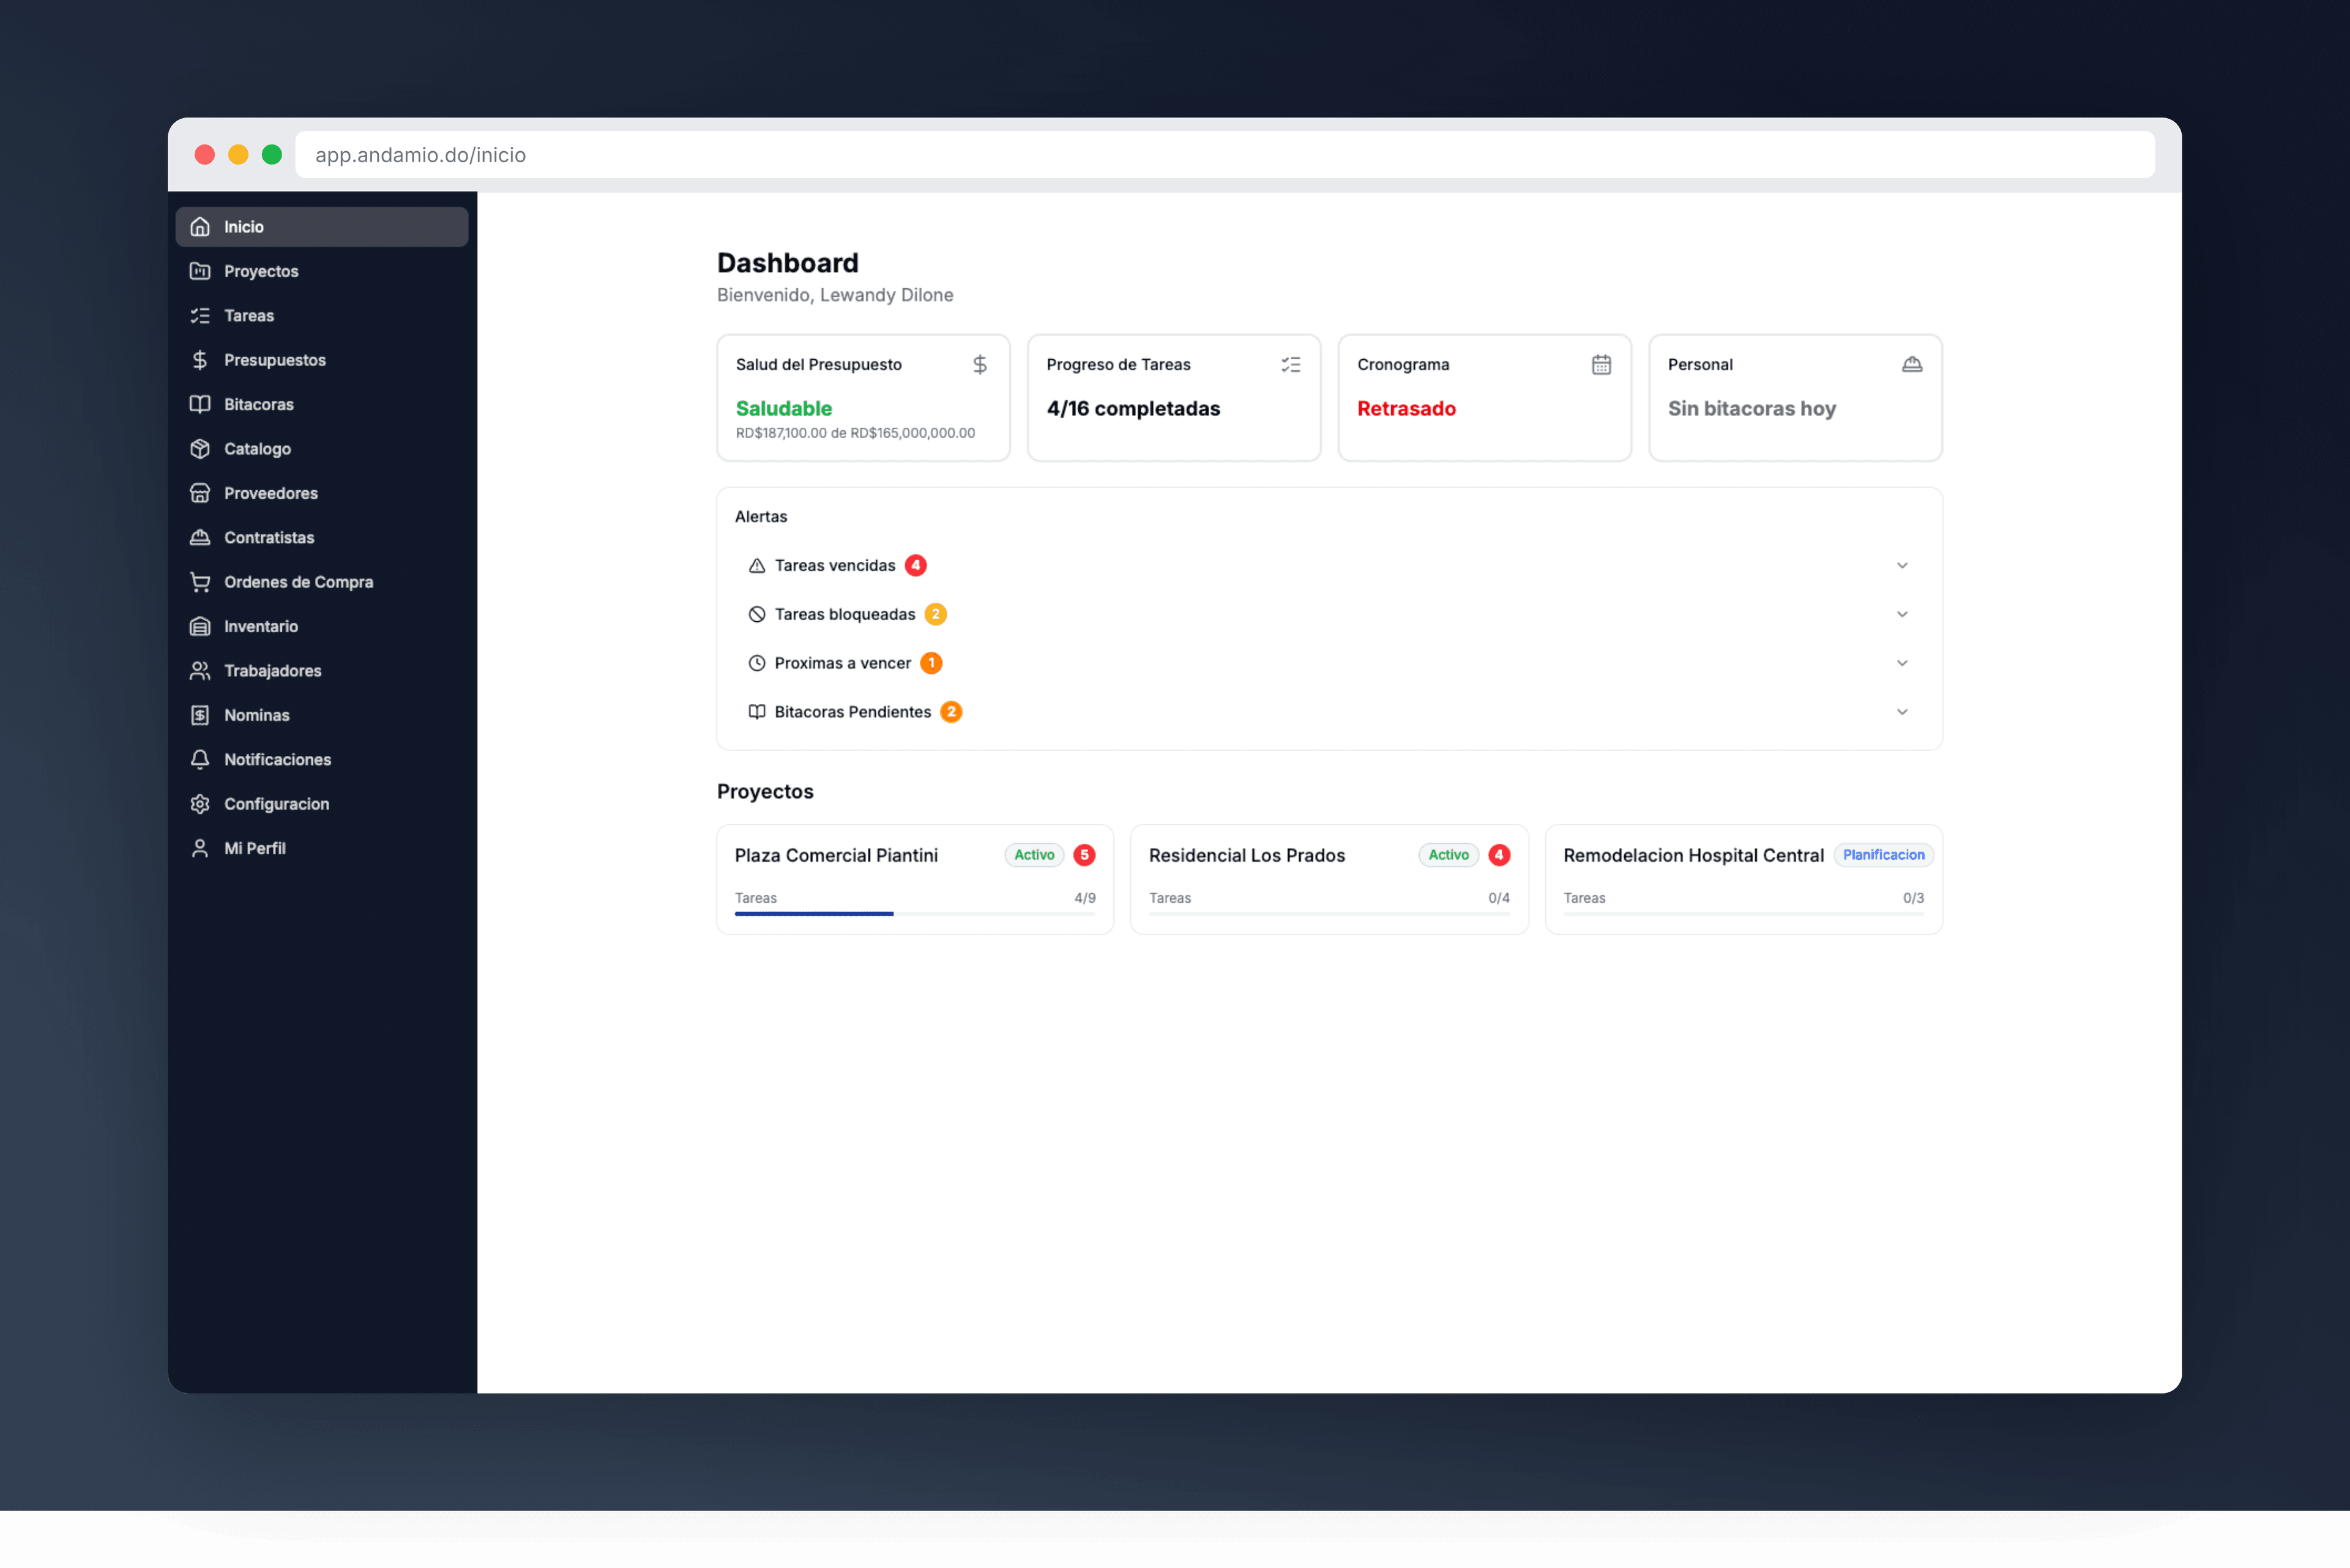Click the Activo badge on Residencial Los Prados

[x=1448, y=855]
